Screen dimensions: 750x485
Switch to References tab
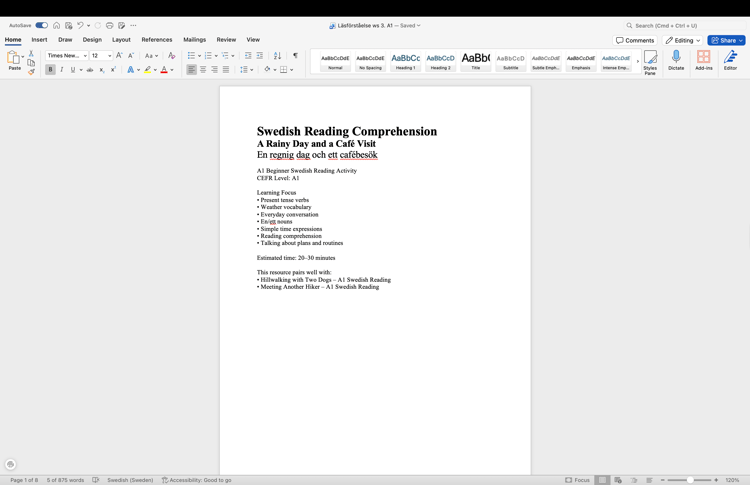tap(157, 40)
